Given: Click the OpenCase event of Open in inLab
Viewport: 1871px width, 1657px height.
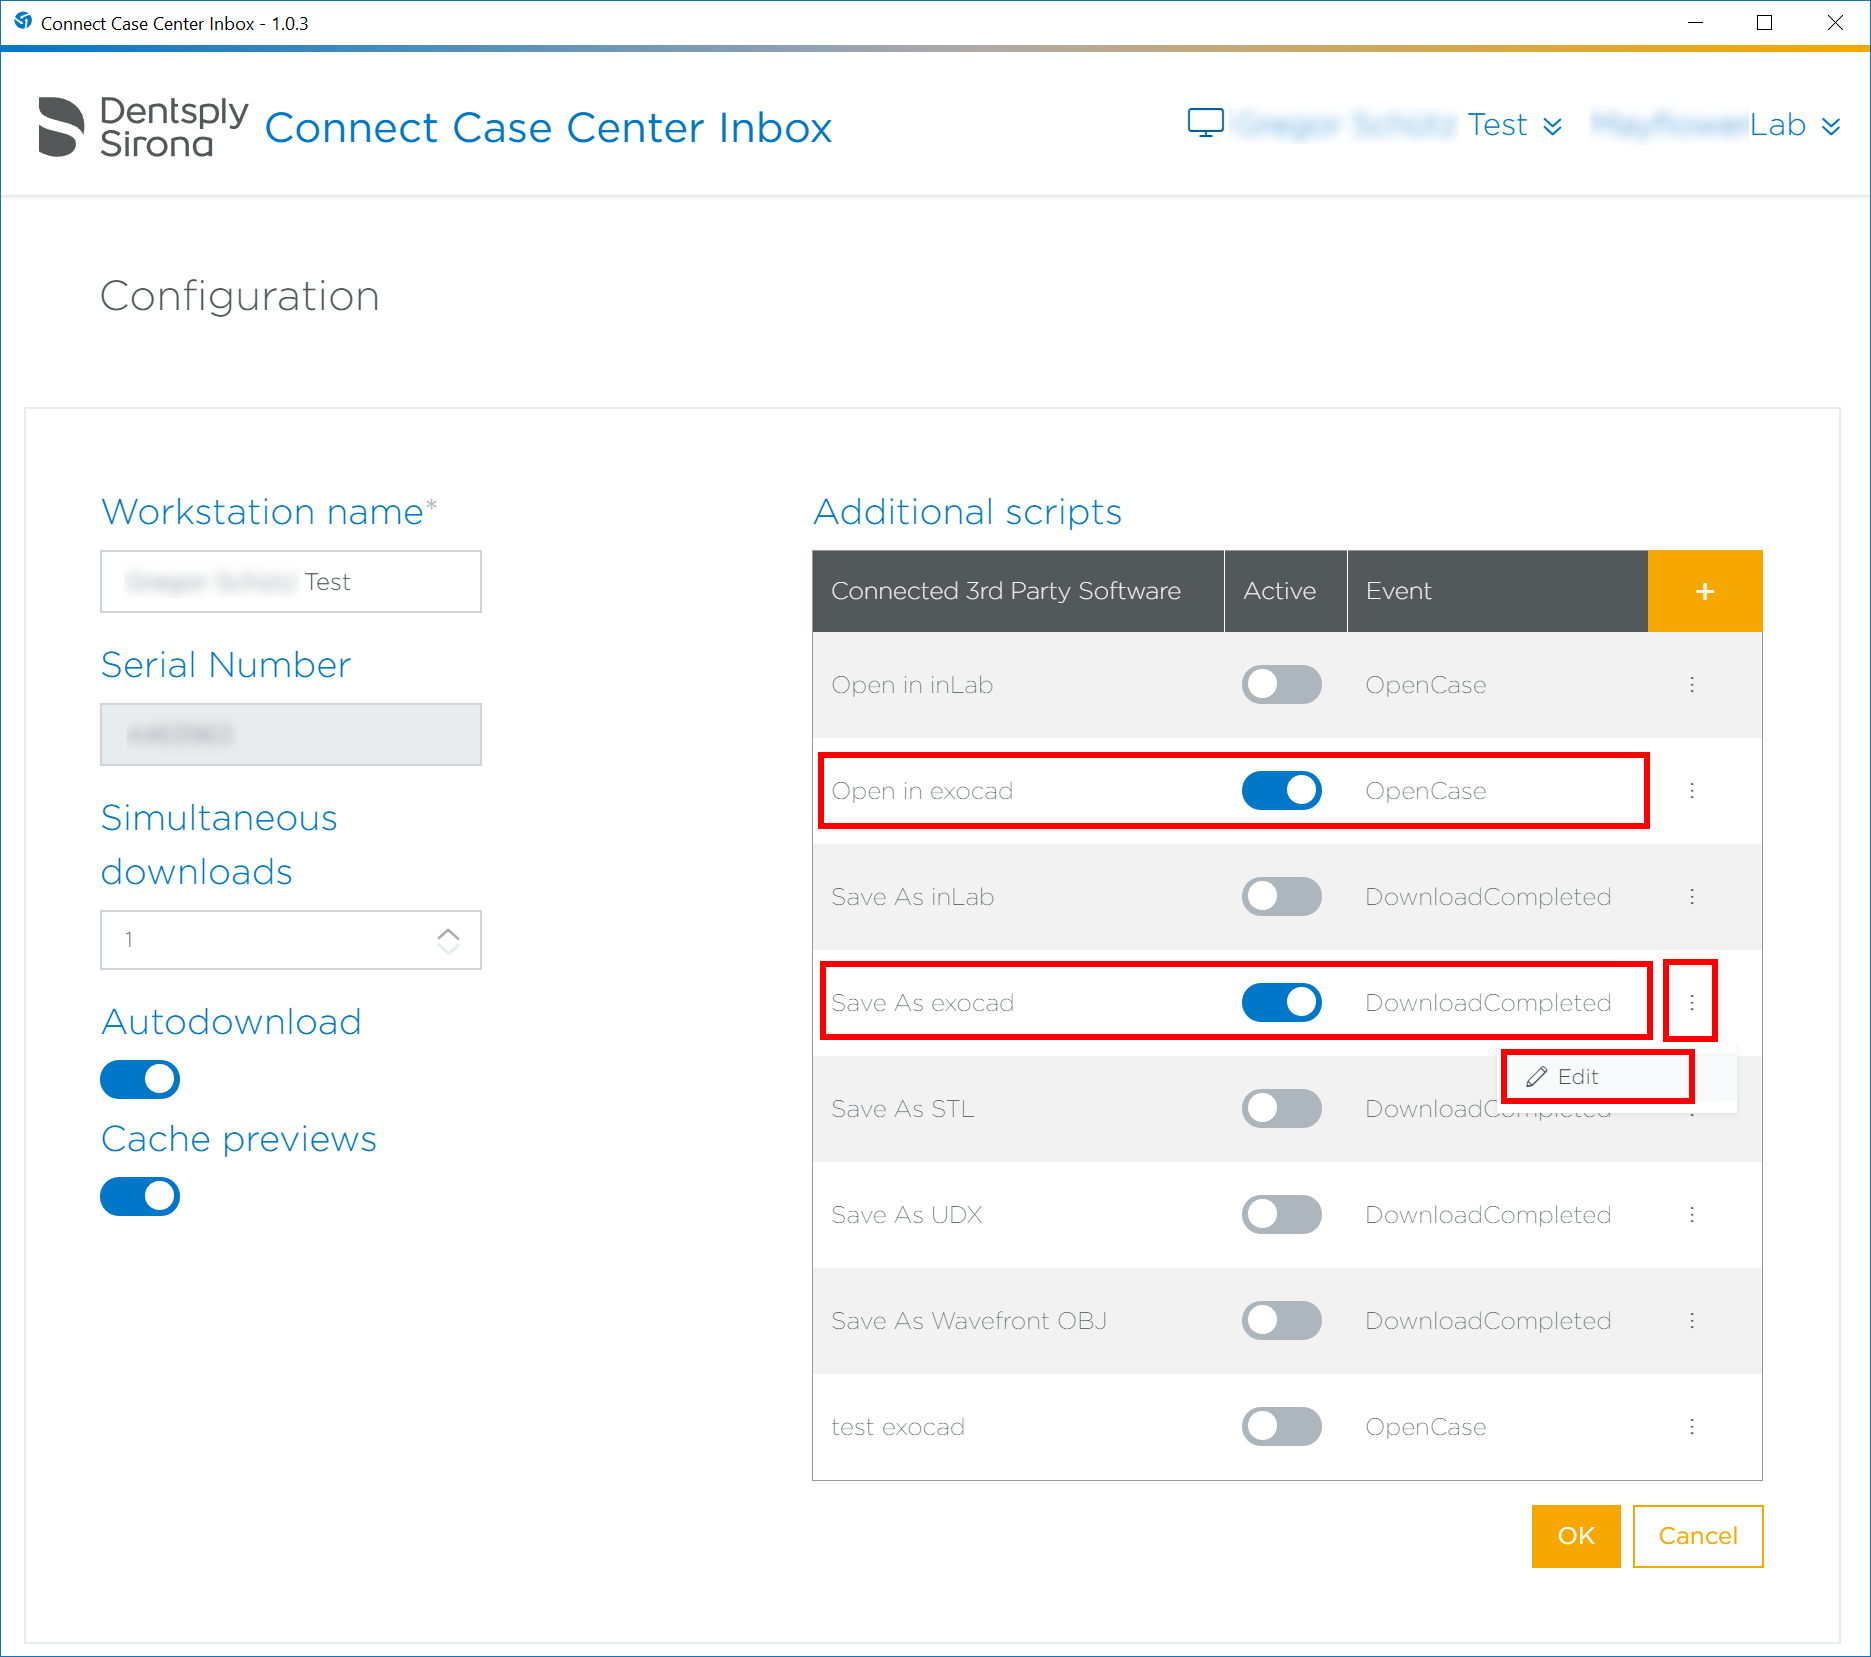Looking at the screenshot, I should click(1426, 685).
